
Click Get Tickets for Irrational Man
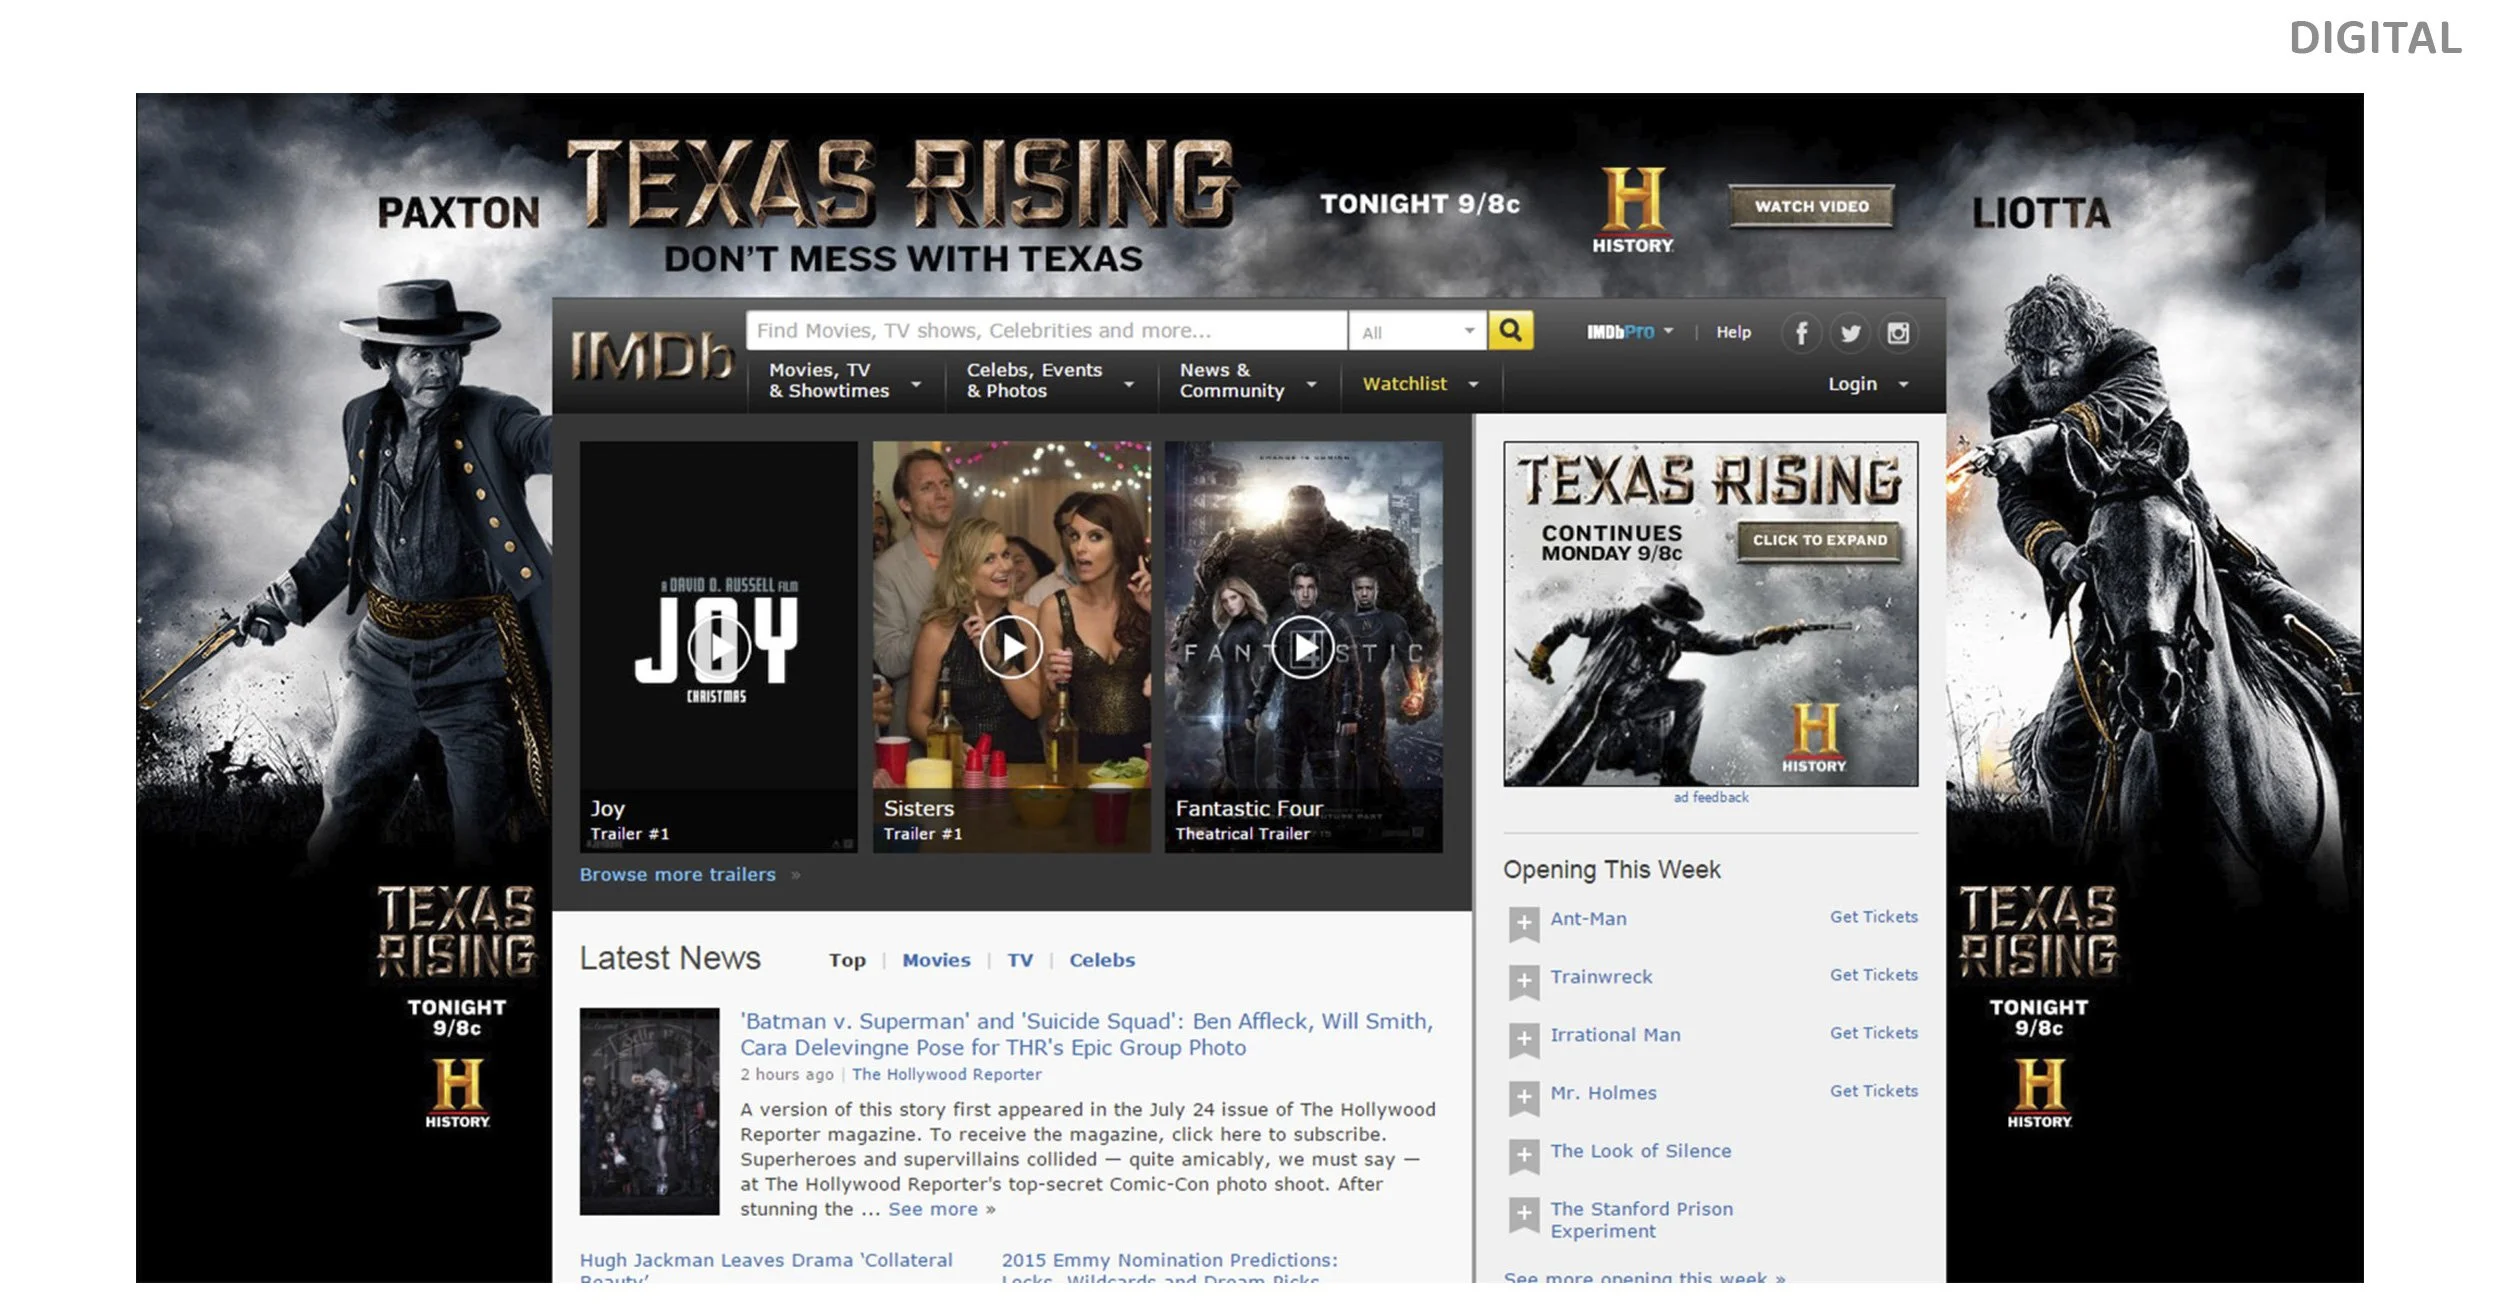[1873, 1033]
